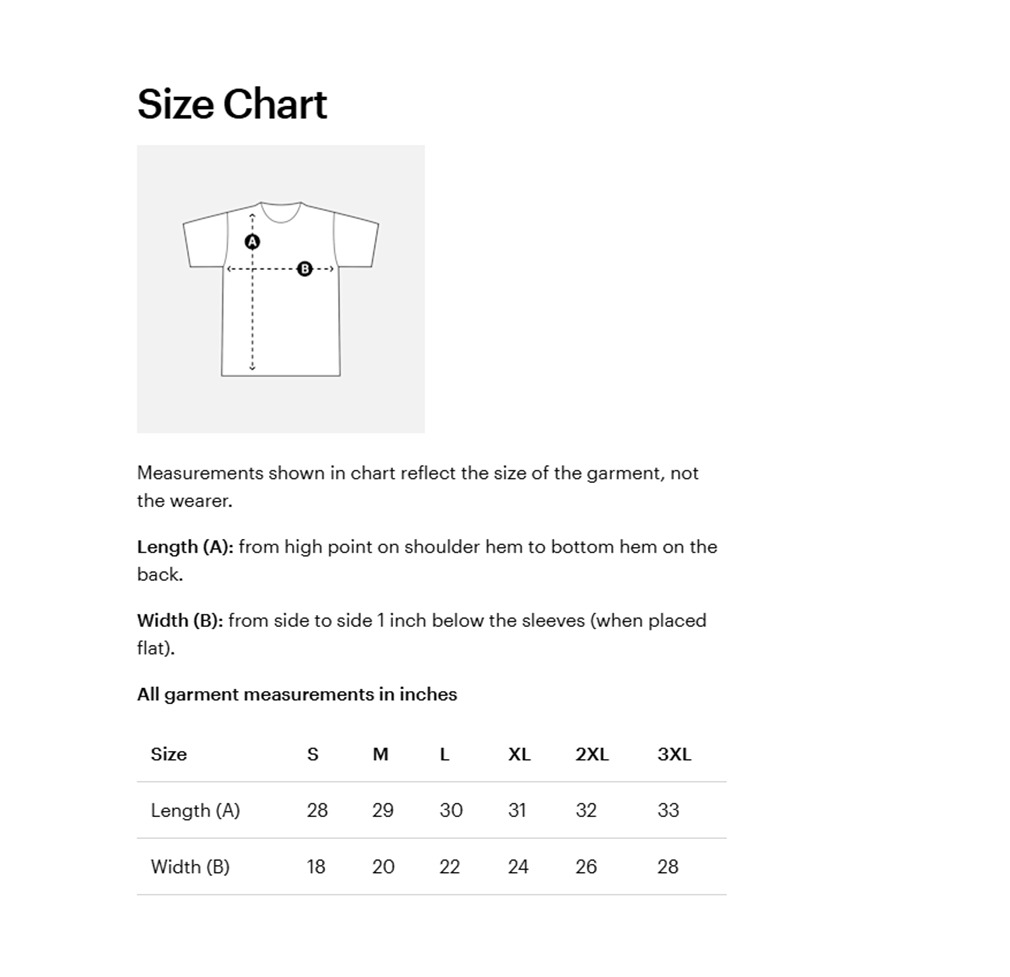Click the length value 30 for size L

click(451, 810)
